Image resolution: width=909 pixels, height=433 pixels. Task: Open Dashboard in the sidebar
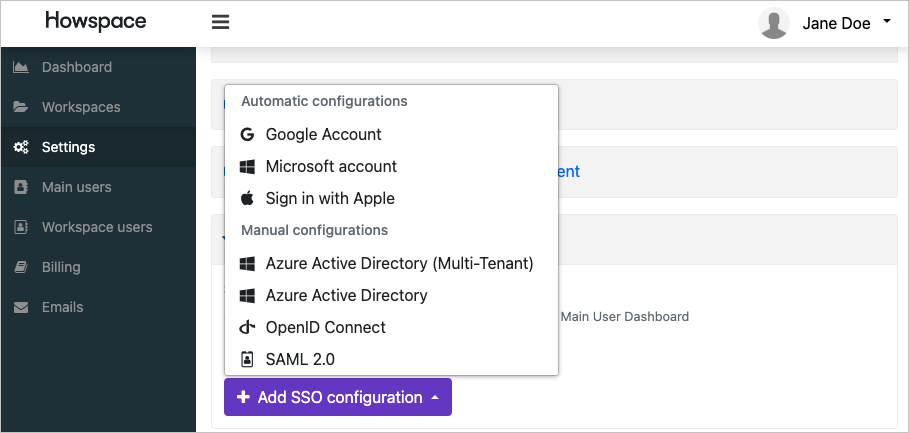tap(99, 67)
